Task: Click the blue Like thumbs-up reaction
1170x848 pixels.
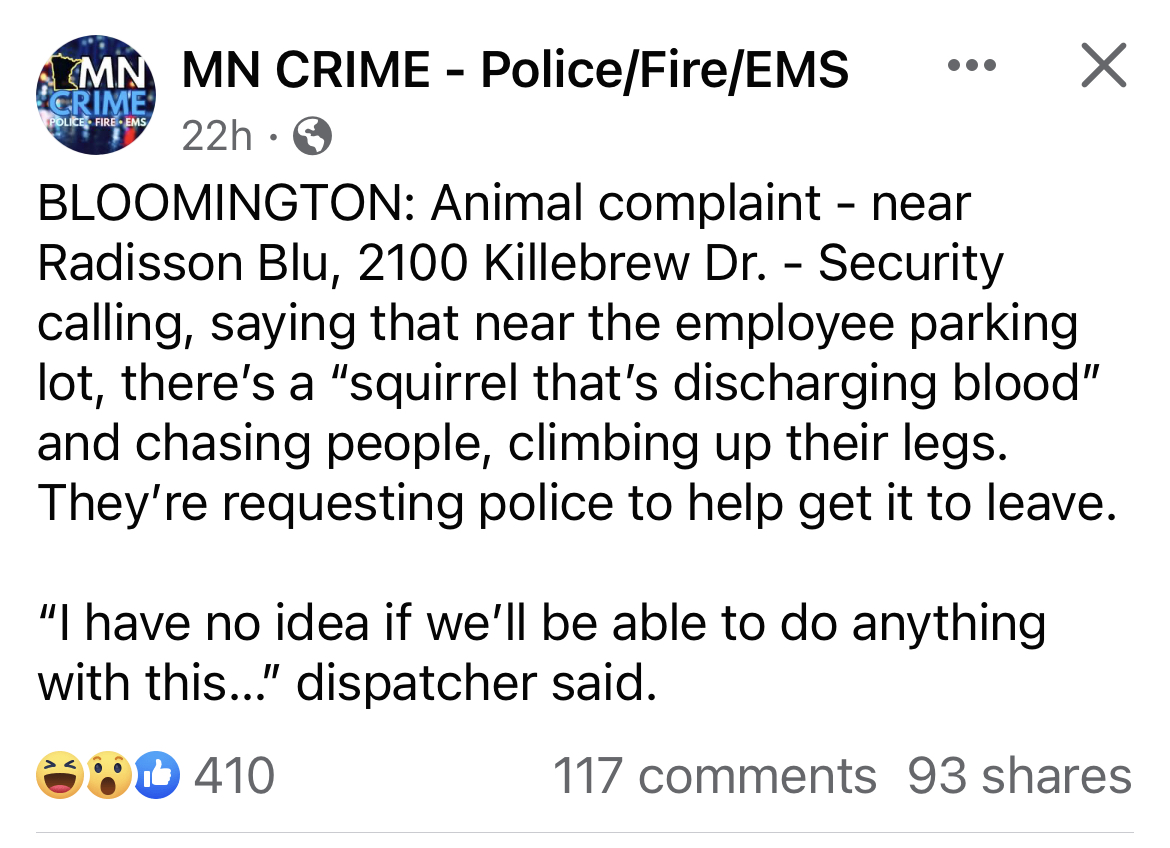Action: [157, 775]
